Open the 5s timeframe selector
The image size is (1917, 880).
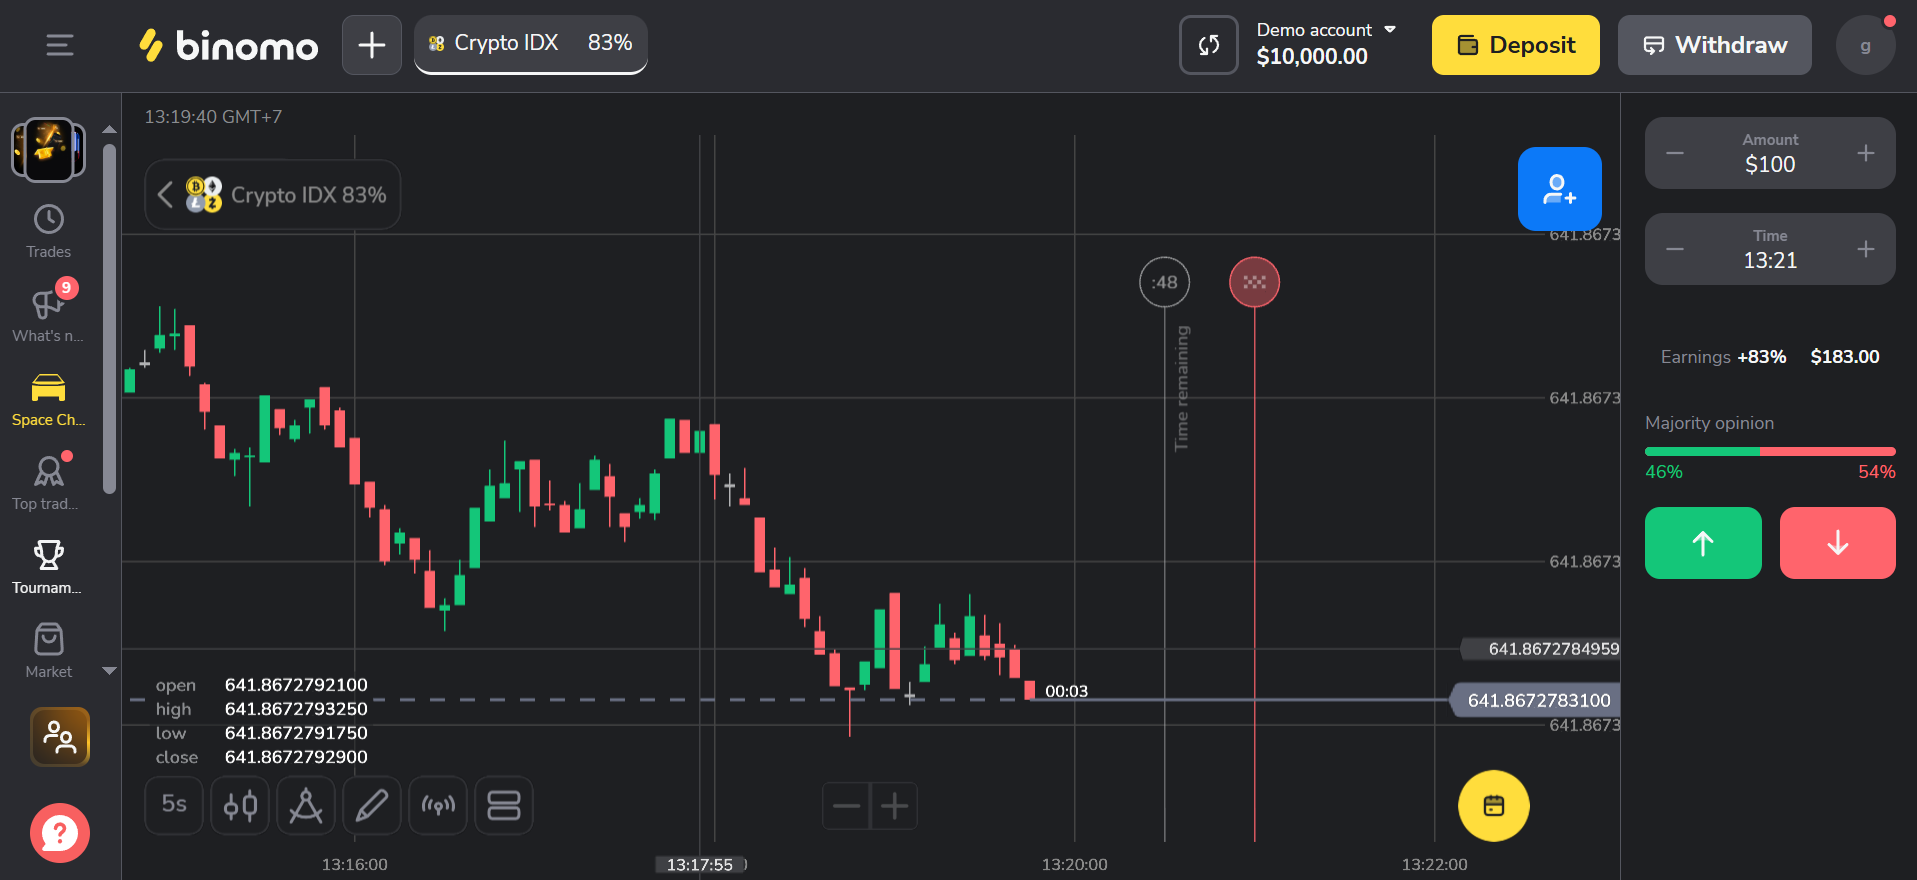click(174, 805)
